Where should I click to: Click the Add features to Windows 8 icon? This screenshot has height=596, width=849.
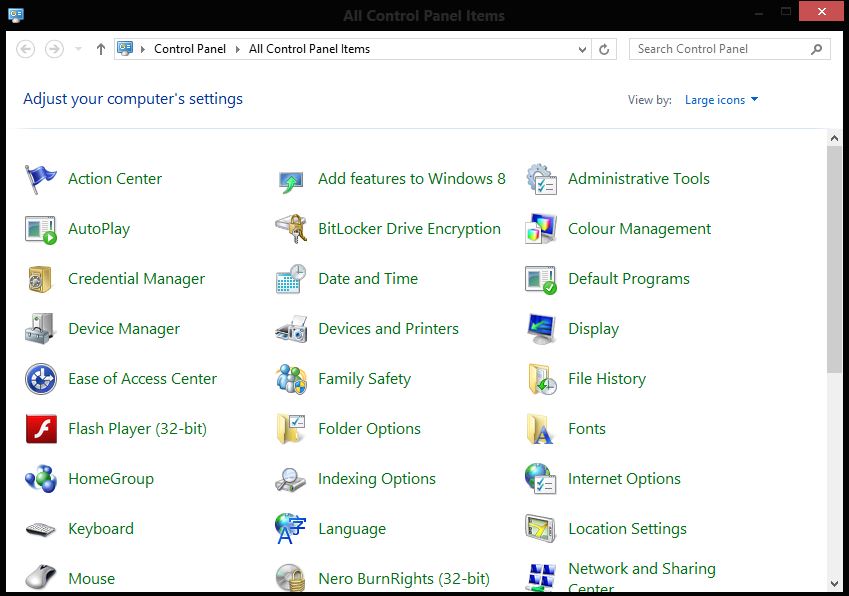(291, 182)
